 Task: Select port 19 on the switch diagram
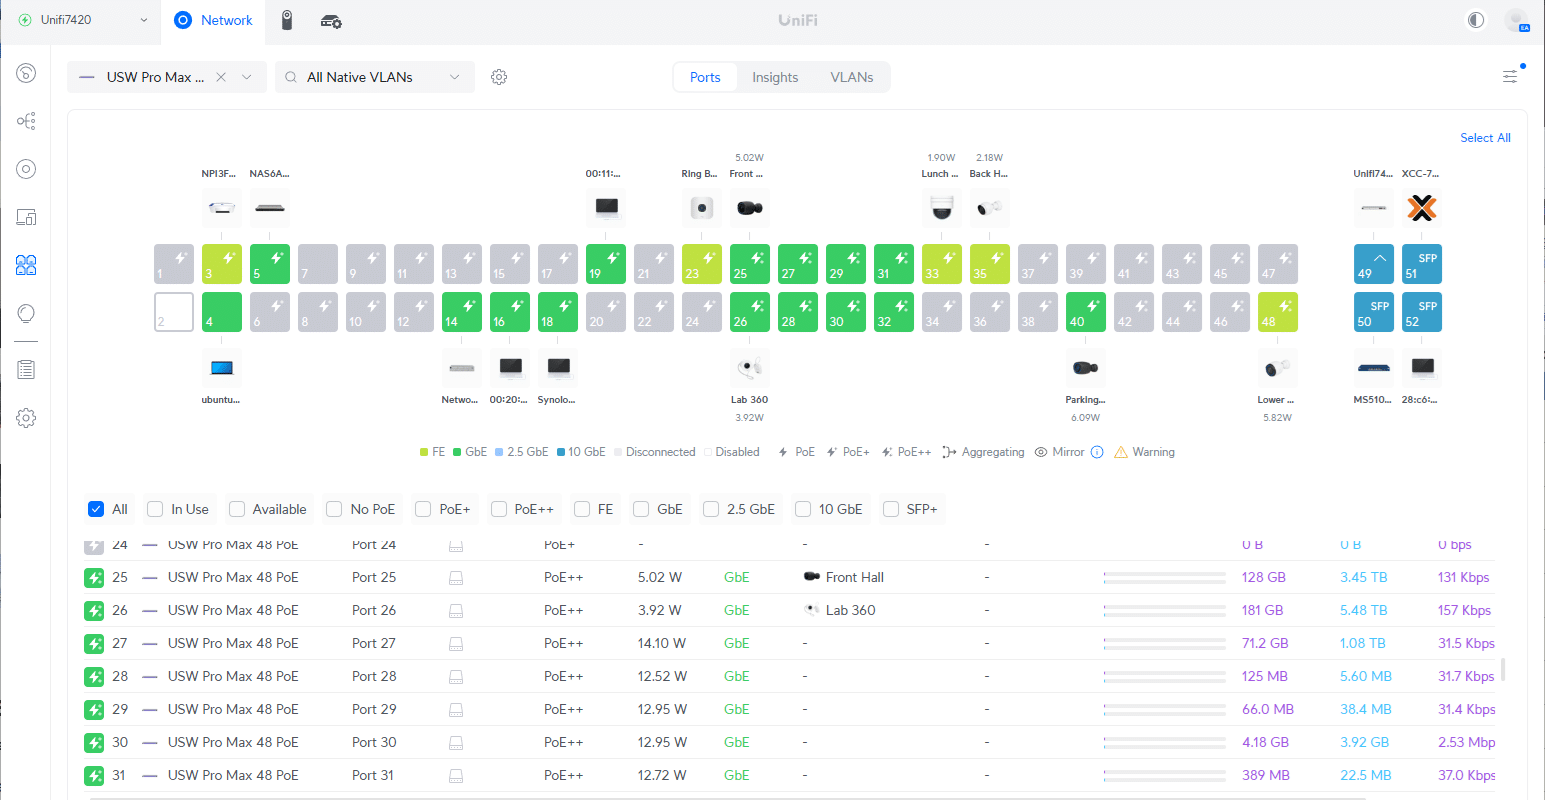tap(606, 264)
